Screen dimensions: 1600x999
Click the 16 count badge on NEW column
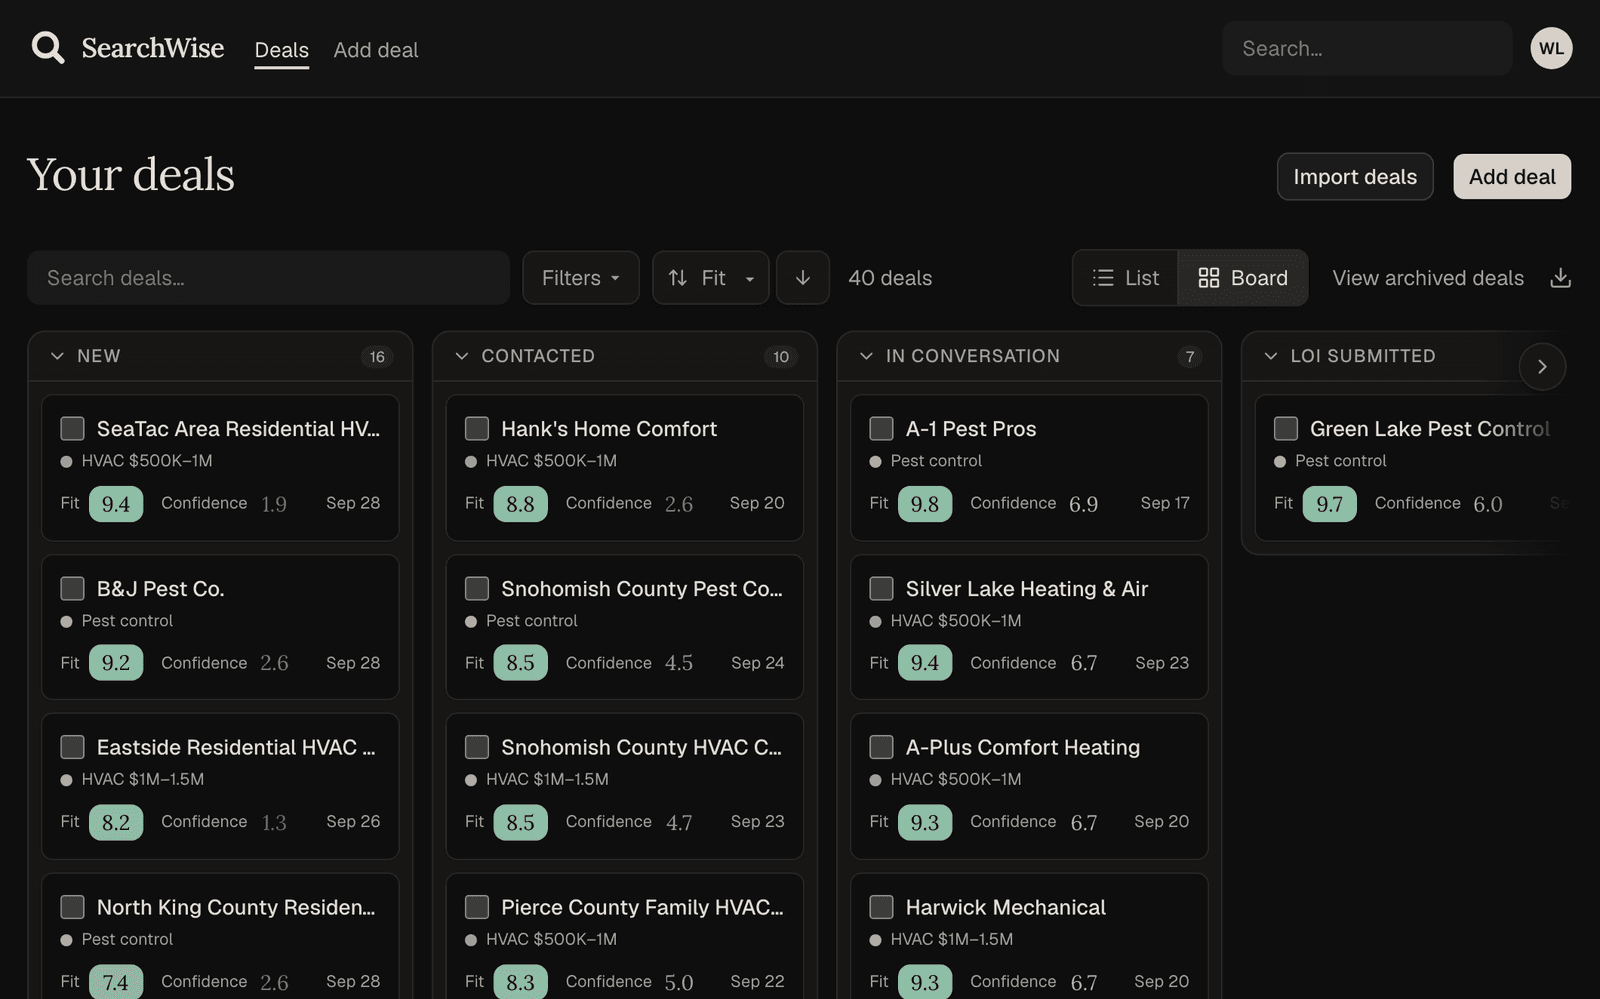coord(377,357)
